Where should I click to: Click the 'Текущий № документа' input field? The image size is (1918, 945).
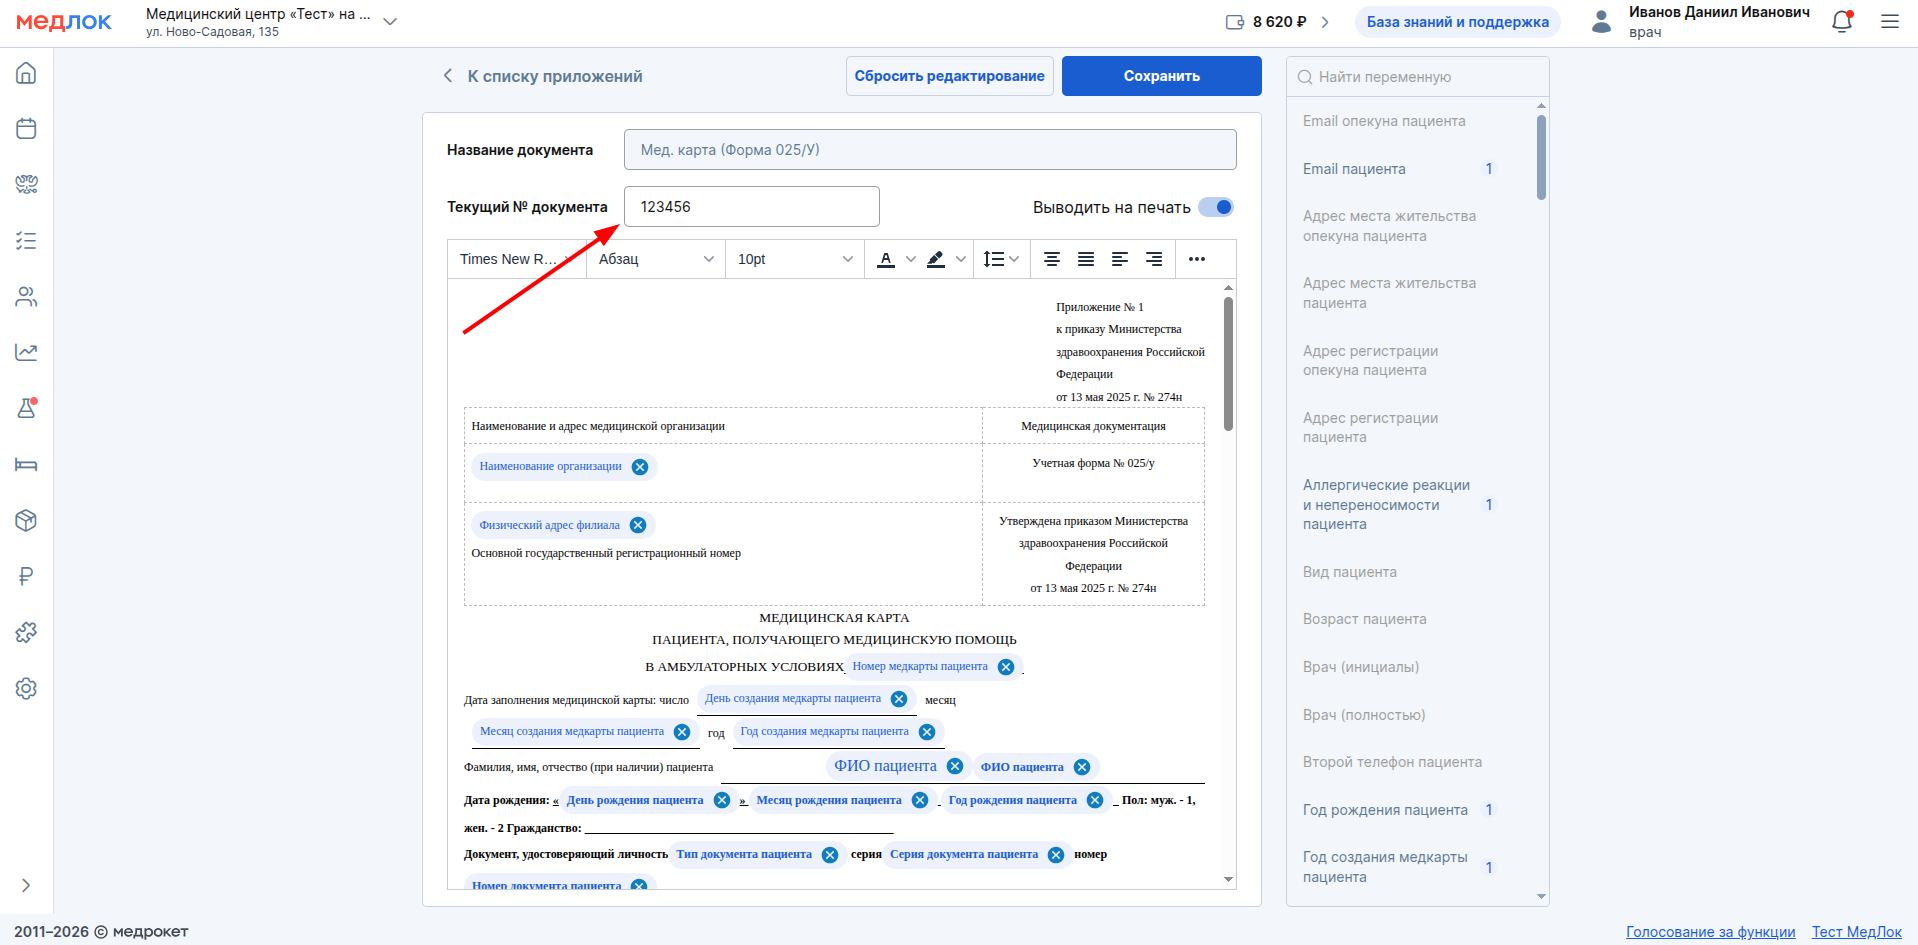(751, 207)
